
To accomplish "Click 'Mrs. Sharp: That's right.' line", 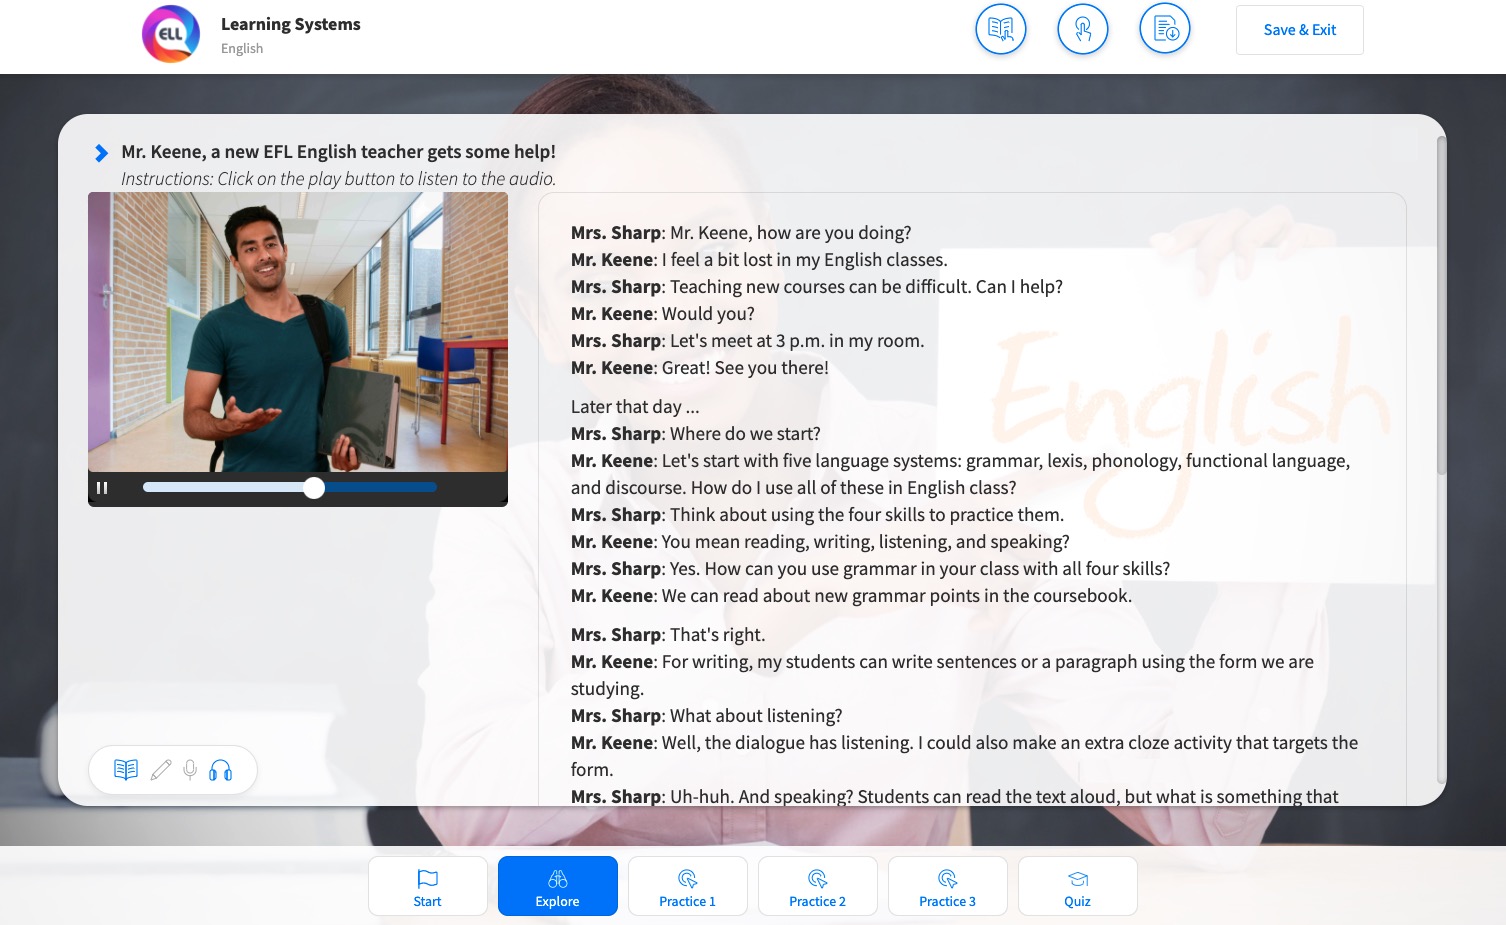I will pos(668,635).
